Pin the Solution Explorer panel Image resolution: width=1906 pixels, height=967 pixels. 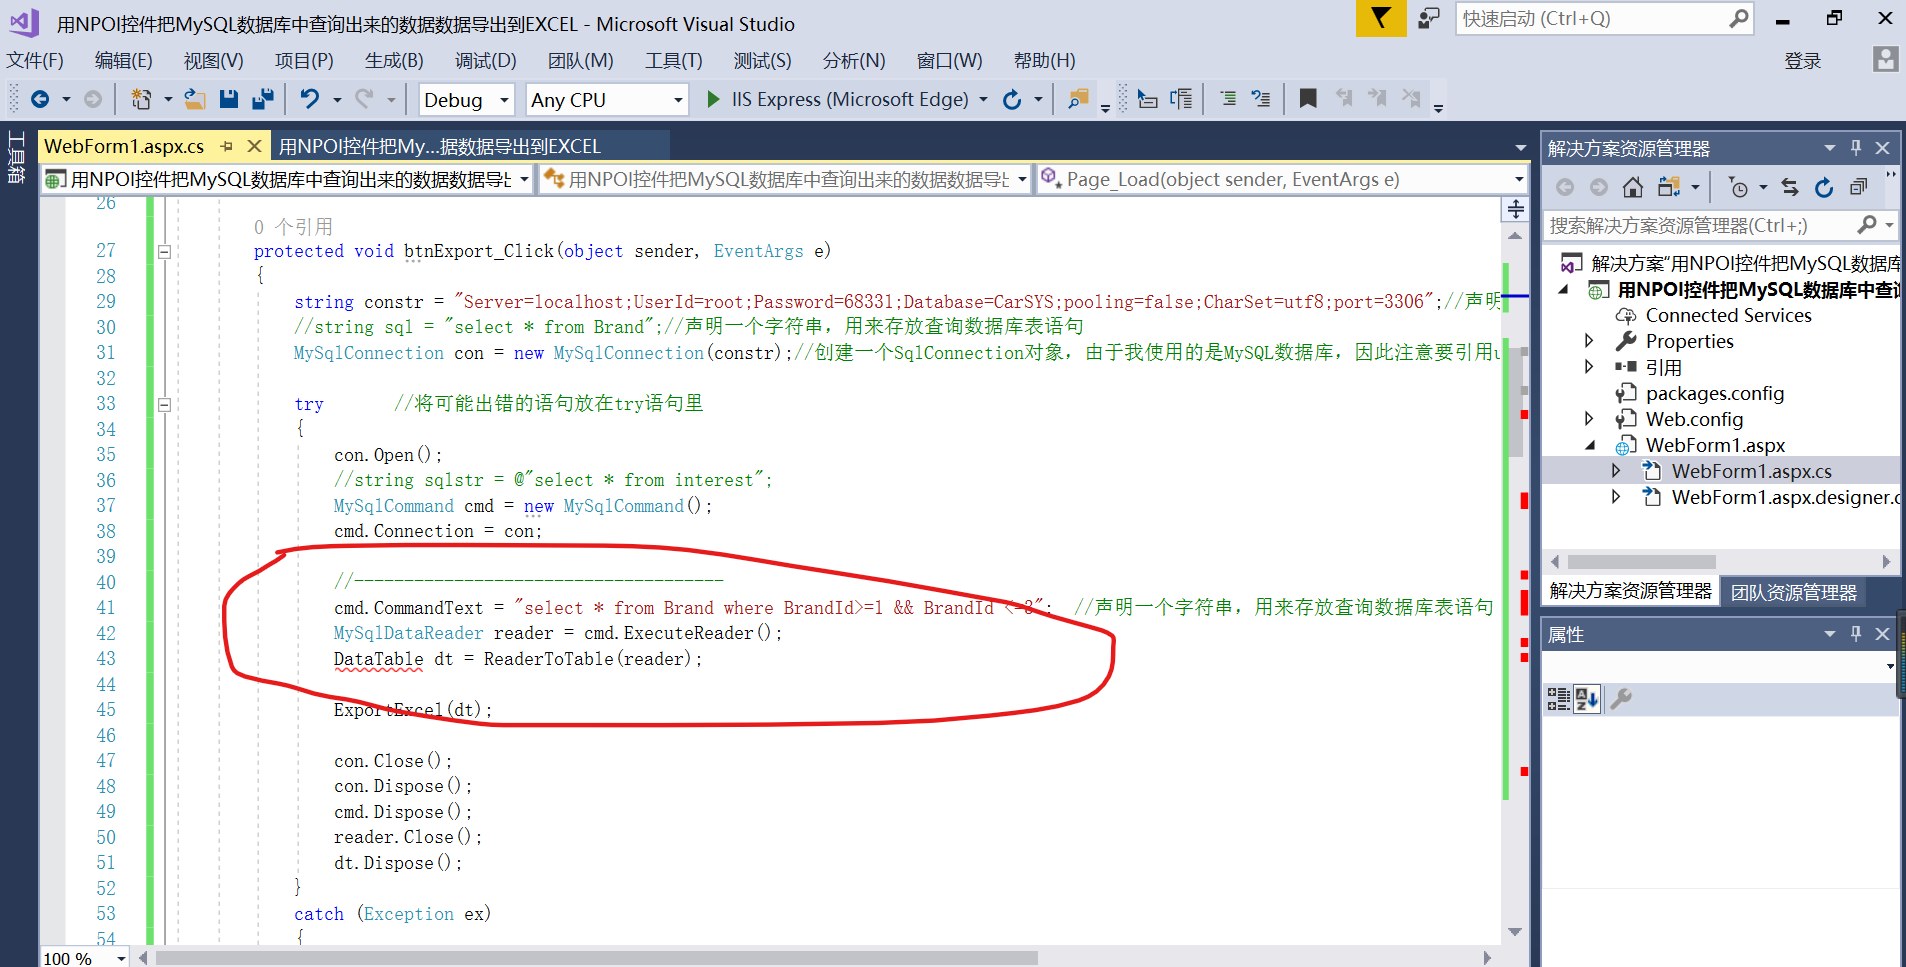(x=1856, y=147)
